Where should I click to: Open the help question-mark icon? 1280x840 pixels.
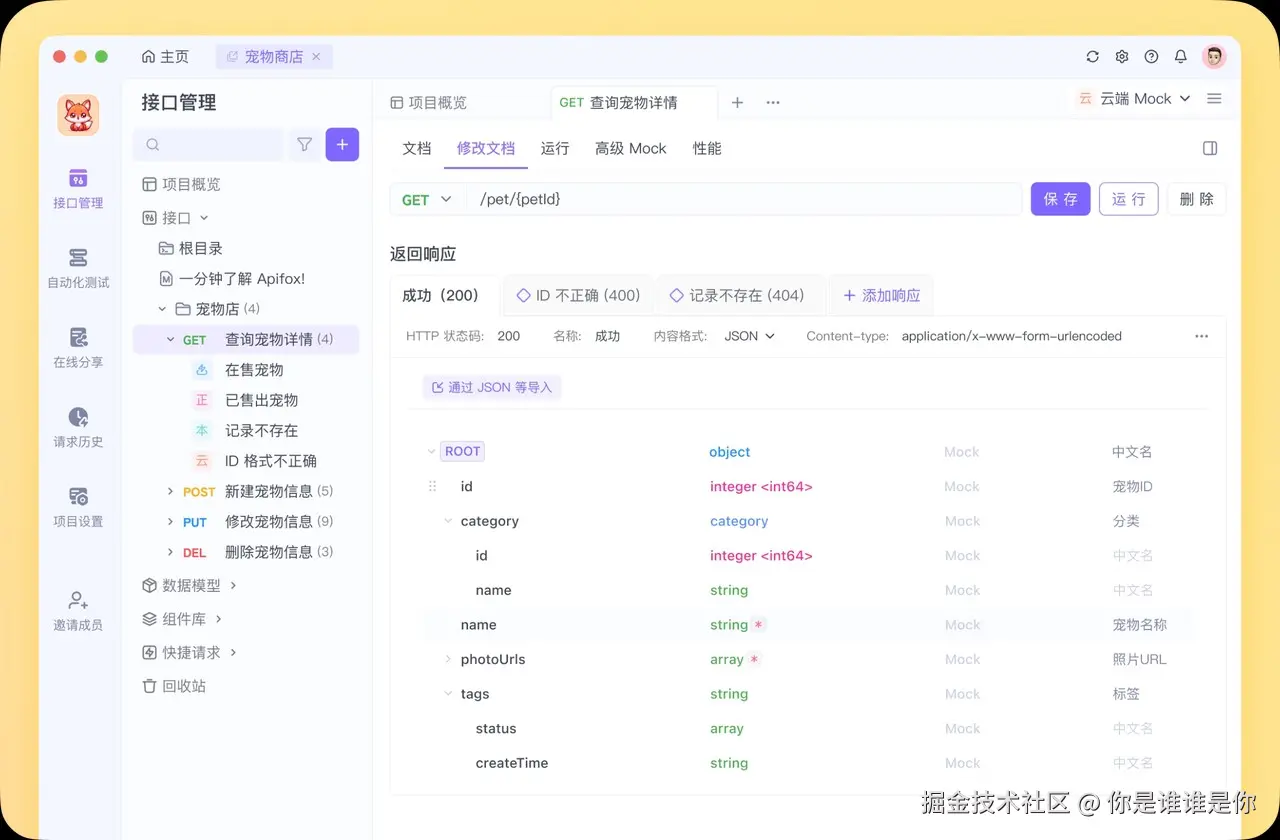coord(1151,56)
